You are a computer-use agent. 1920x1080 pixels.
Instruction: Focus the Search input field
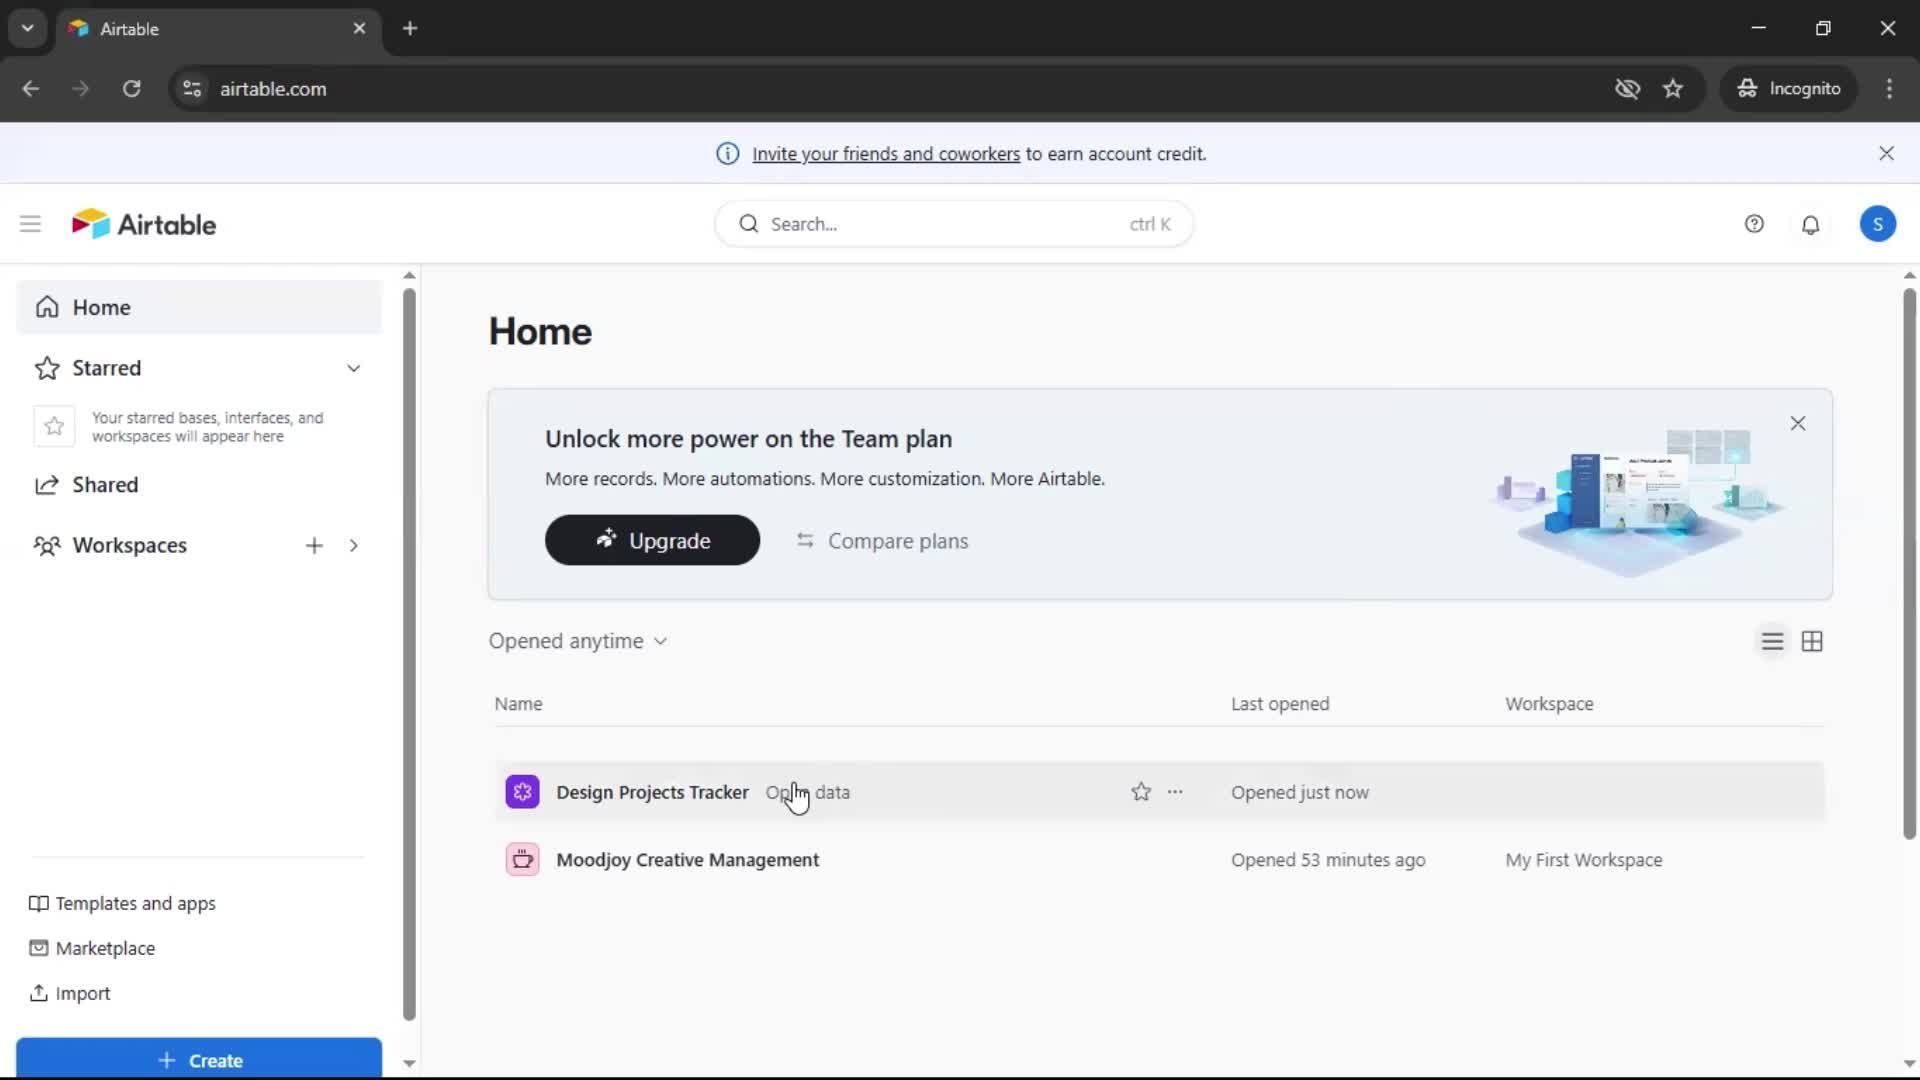(x=940, y=224)
